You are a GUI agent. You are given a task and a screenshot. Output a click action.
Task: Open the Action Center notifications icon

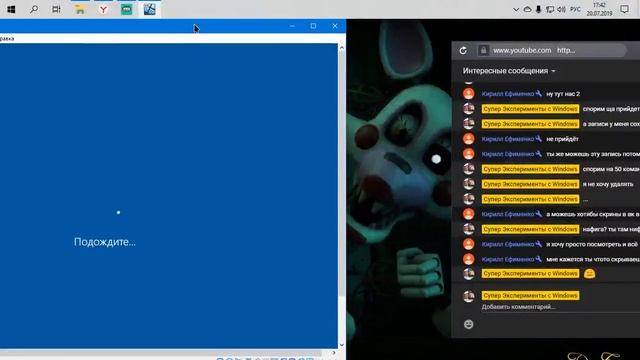pos(624,9)
